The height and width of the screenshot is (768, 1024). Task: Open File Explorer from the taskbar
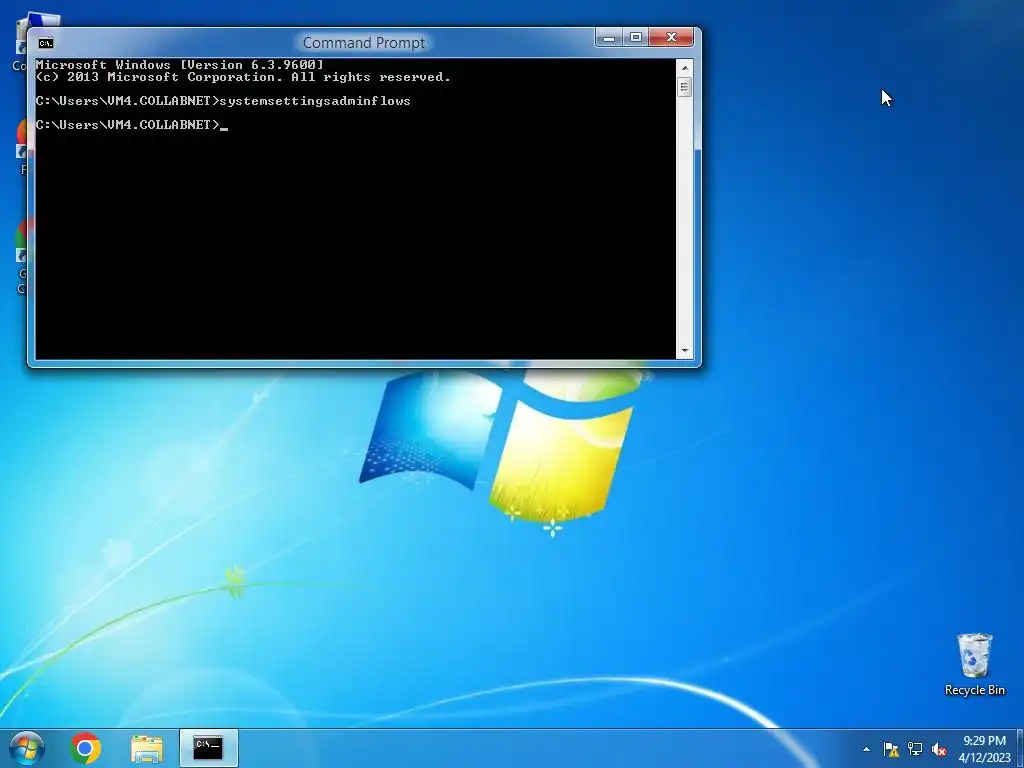[x=147, y=748]
